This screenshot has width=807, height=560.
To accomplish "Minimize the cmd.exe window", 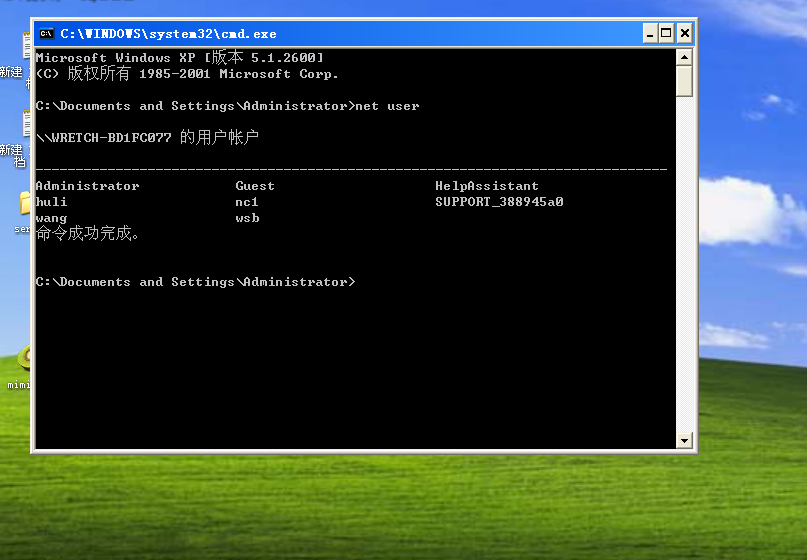I will [x=650, y=34].
